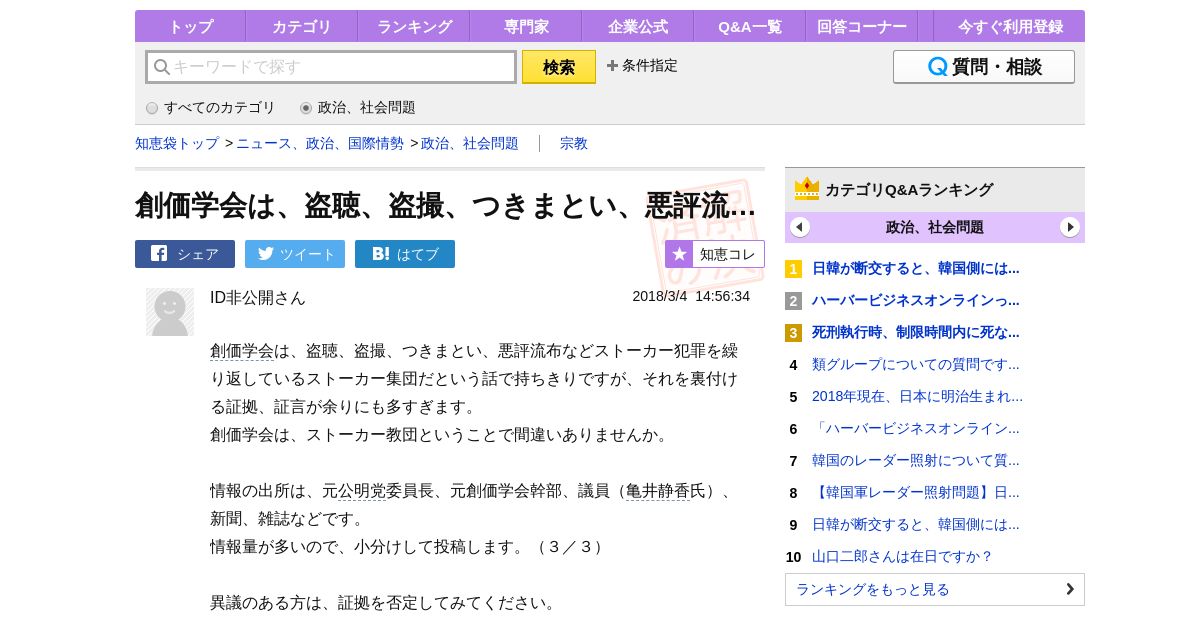Open the ランキング tab
Screen dimensions: 1200x630
(x=414, y=27)
